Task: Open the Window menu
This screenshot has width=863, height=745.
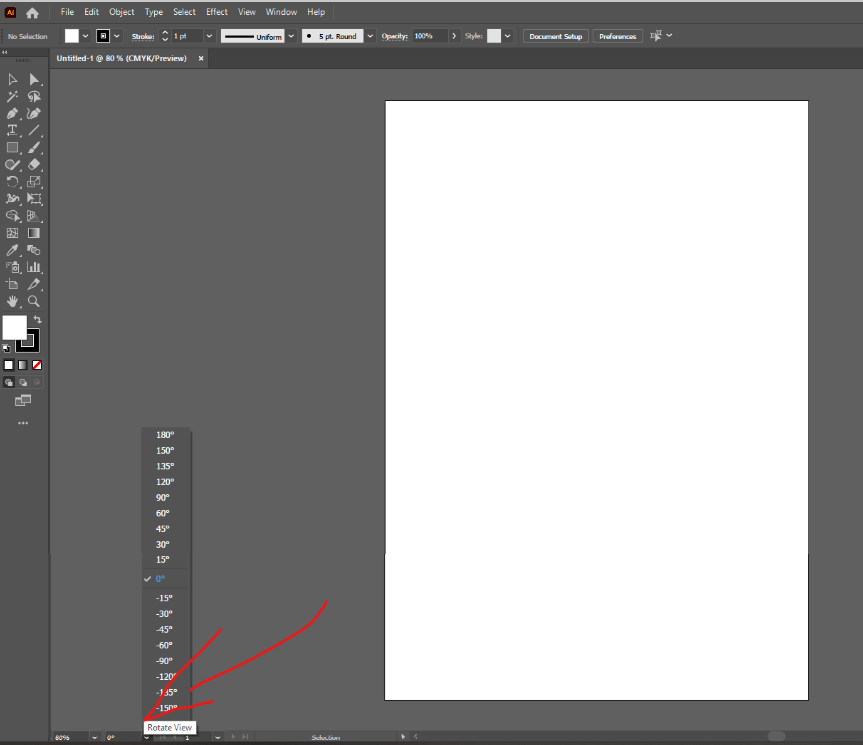Action: coord(281,12)
